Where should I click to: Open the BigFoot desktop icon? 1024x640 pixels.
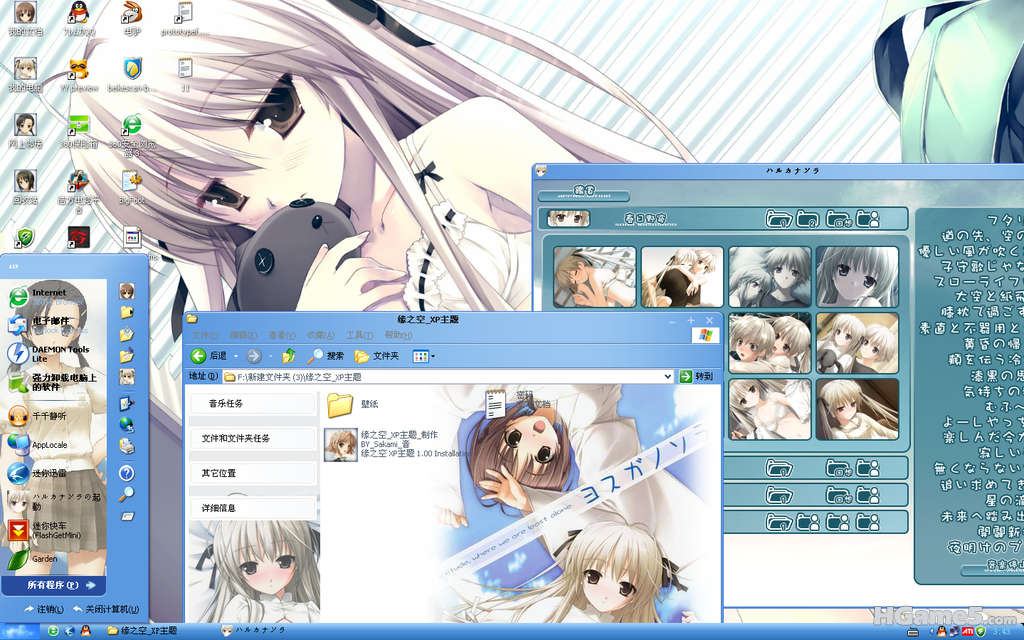click(132, 187)
